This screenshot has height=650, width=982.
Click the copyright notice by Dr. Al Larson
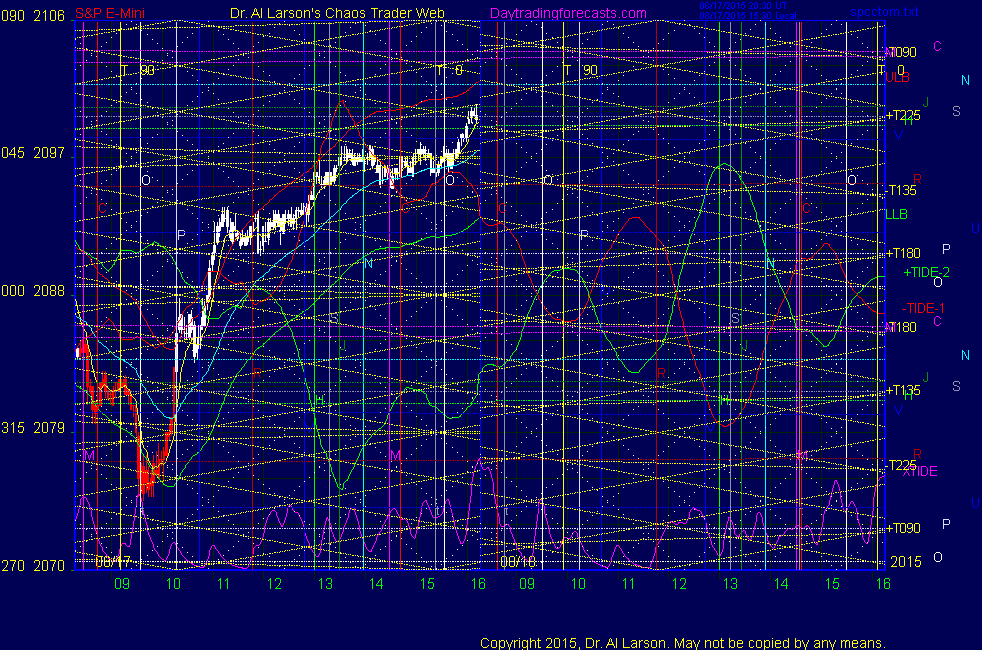coord(683,643)
